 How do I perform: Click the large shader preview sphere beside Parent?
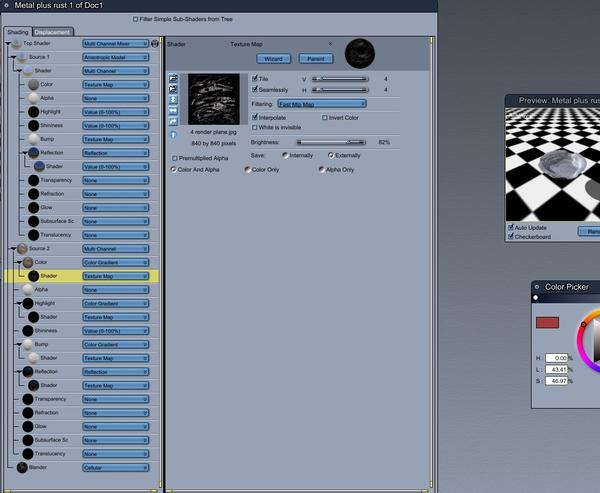click(x=360, y=54)
